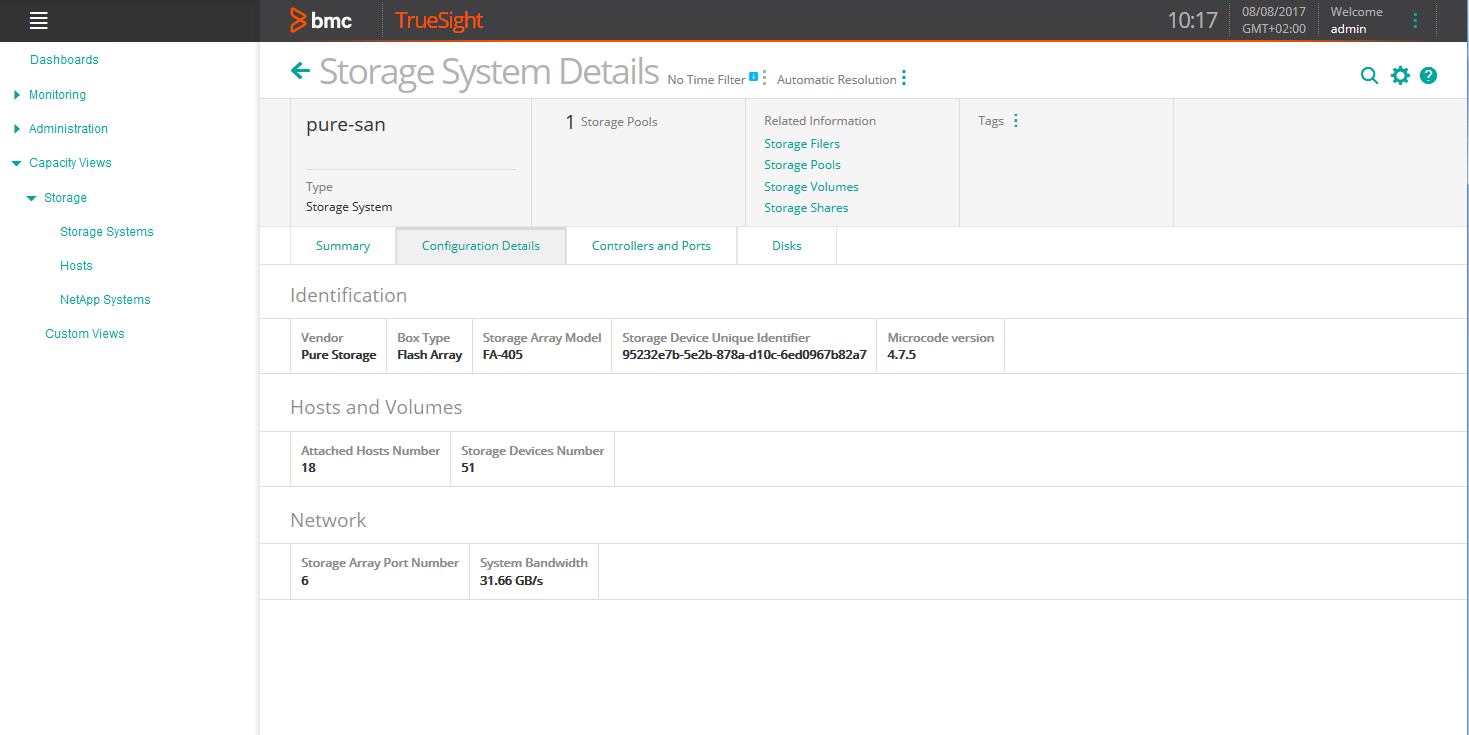Click the 10:17 clock in header
This screenshot has width=1469, height=735.
click(1193, 20)
